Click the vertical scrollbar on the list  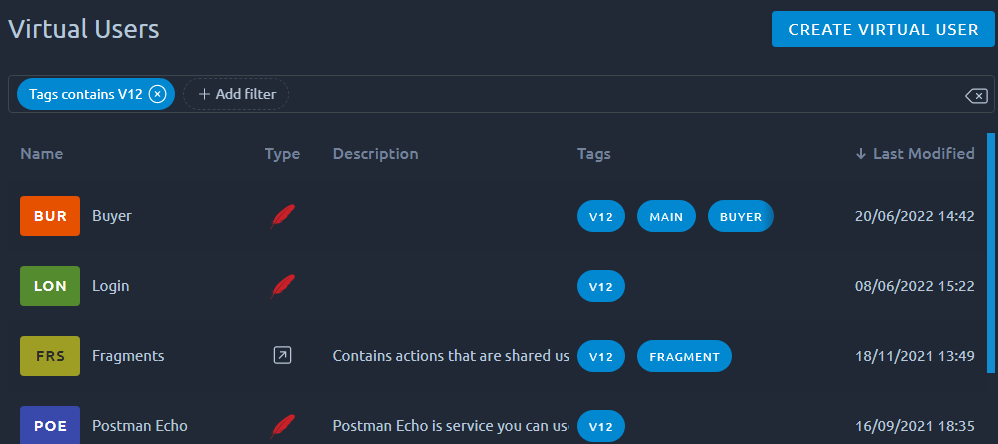[990, 253]
